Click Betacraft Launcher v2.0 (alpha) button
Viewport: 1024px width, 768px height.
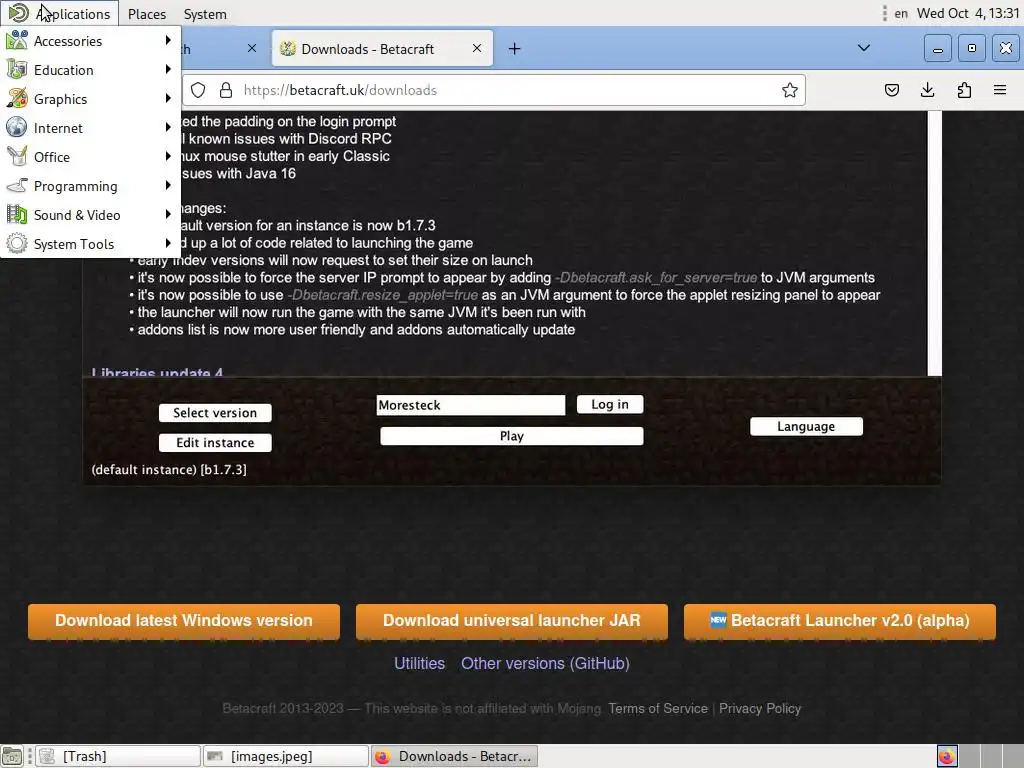(839, 621)
